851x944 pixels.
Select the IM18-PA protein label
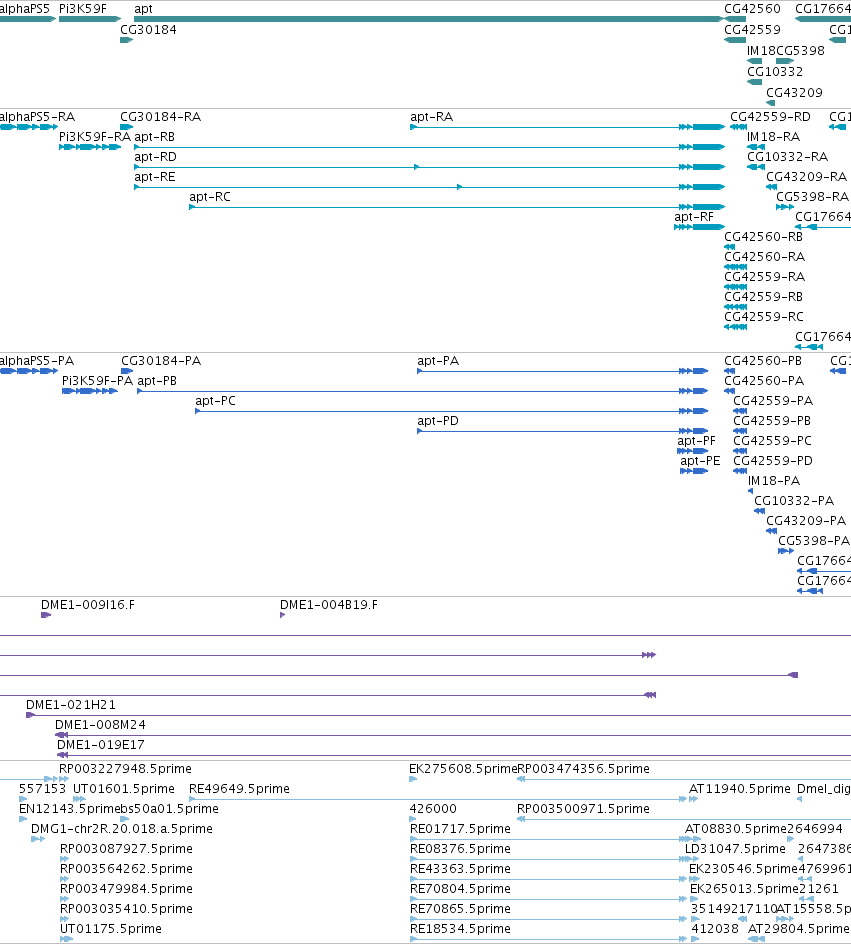[774, 480]
